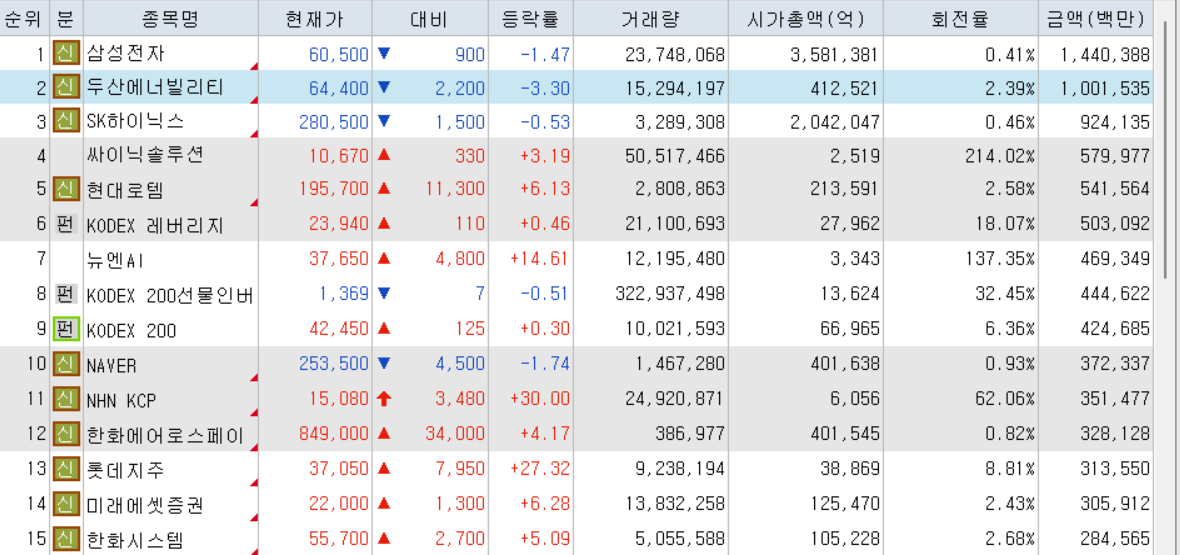The width and height of the screenshot is (1180, 555).
Task: Select the 싸이닉솔루션 stock name
Action: (x=146, y=155)
